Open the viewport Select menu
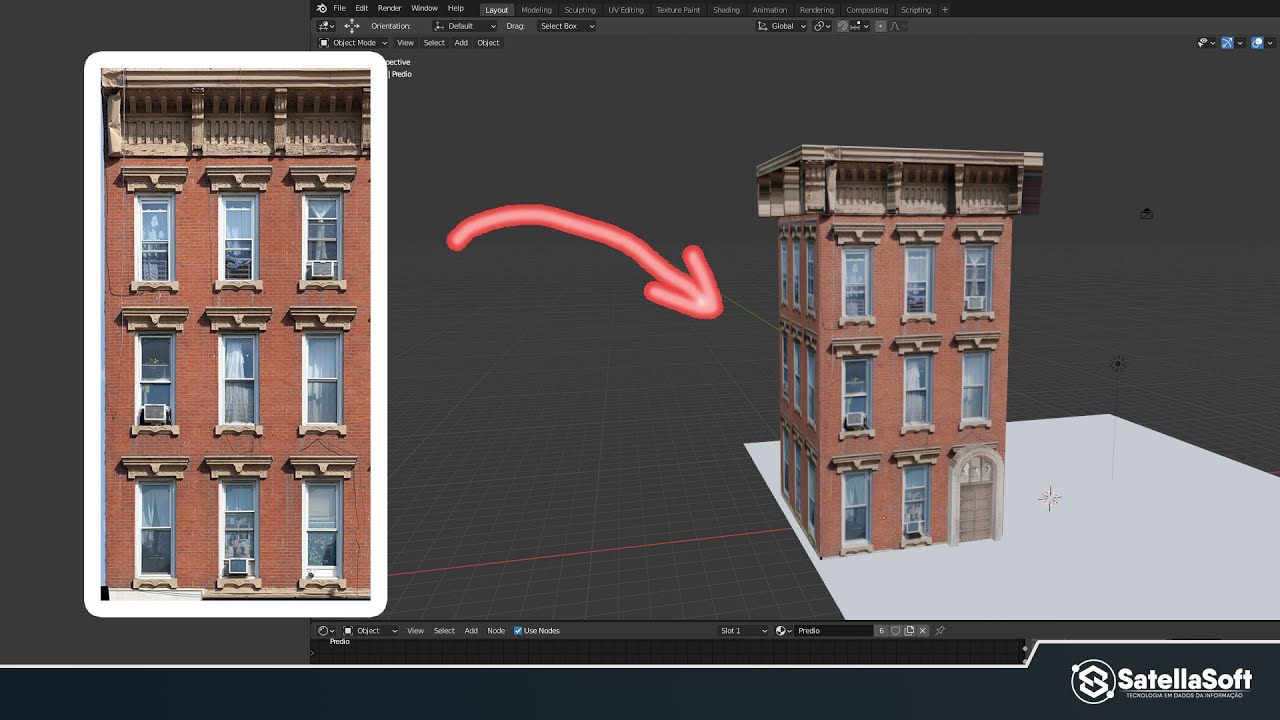 tap(434, 43)
